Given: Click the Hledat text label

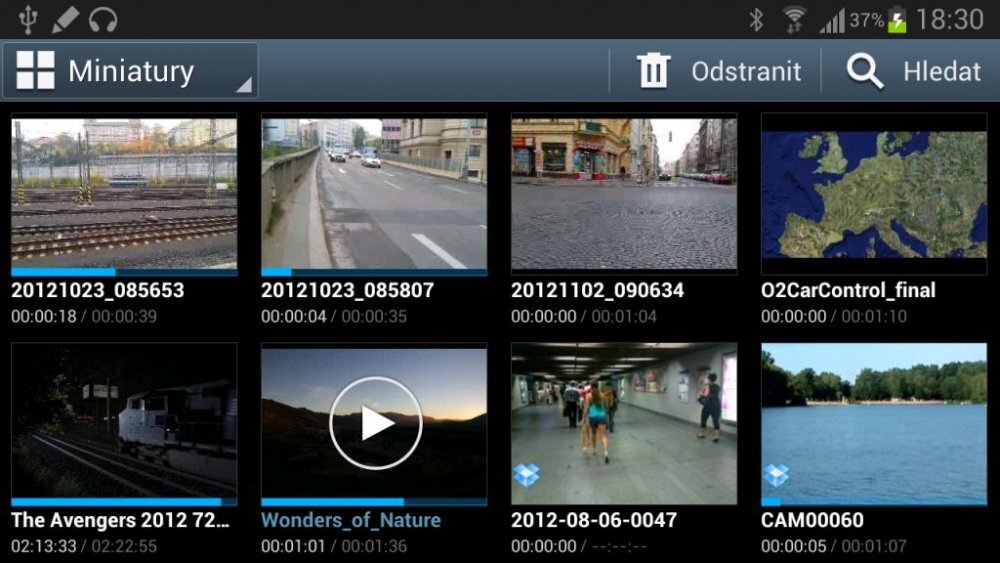Looking at the screenshot, I should tap(943, 72).
